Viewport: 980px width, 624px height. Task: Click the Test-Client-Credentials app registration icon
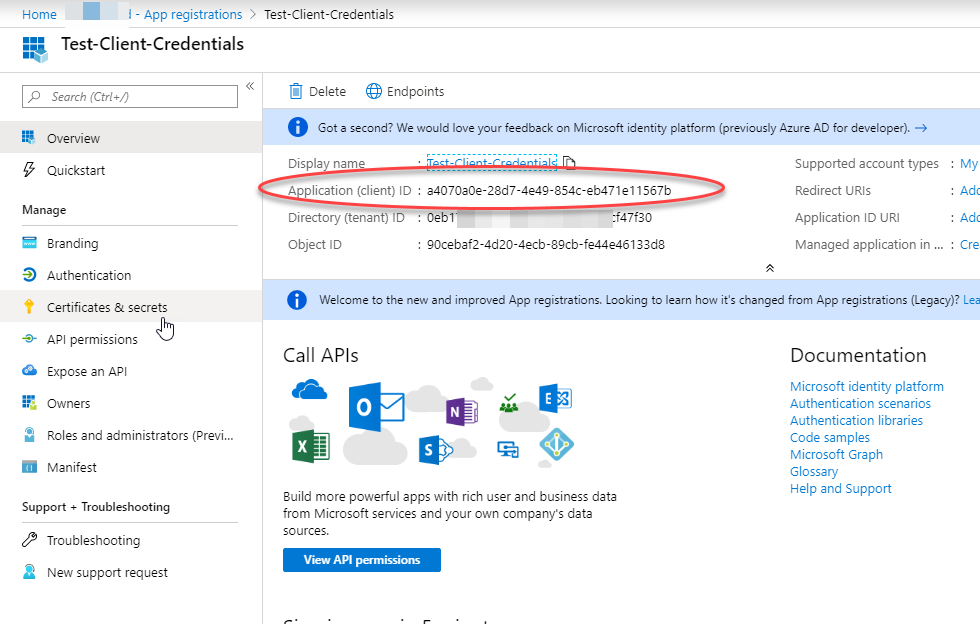click(x=35, y=49)
